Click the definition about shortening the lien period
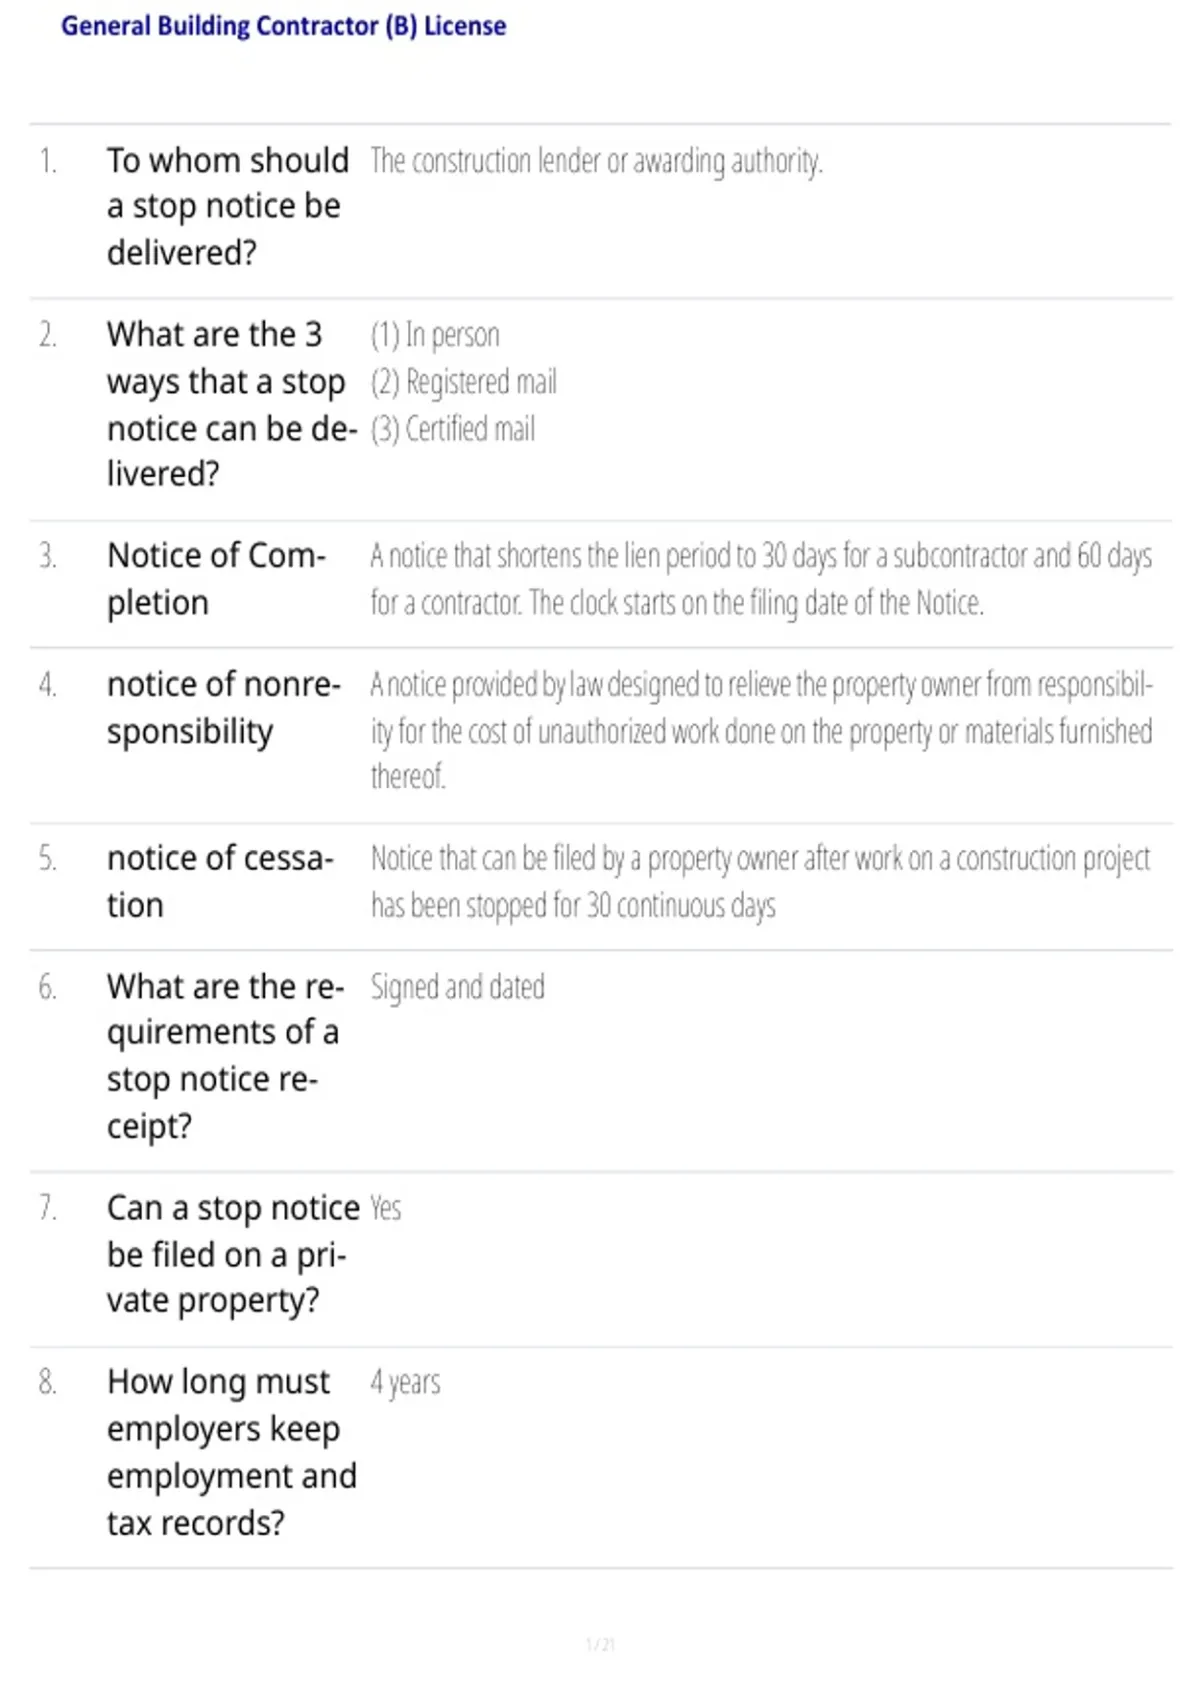 tap(761, 579)
